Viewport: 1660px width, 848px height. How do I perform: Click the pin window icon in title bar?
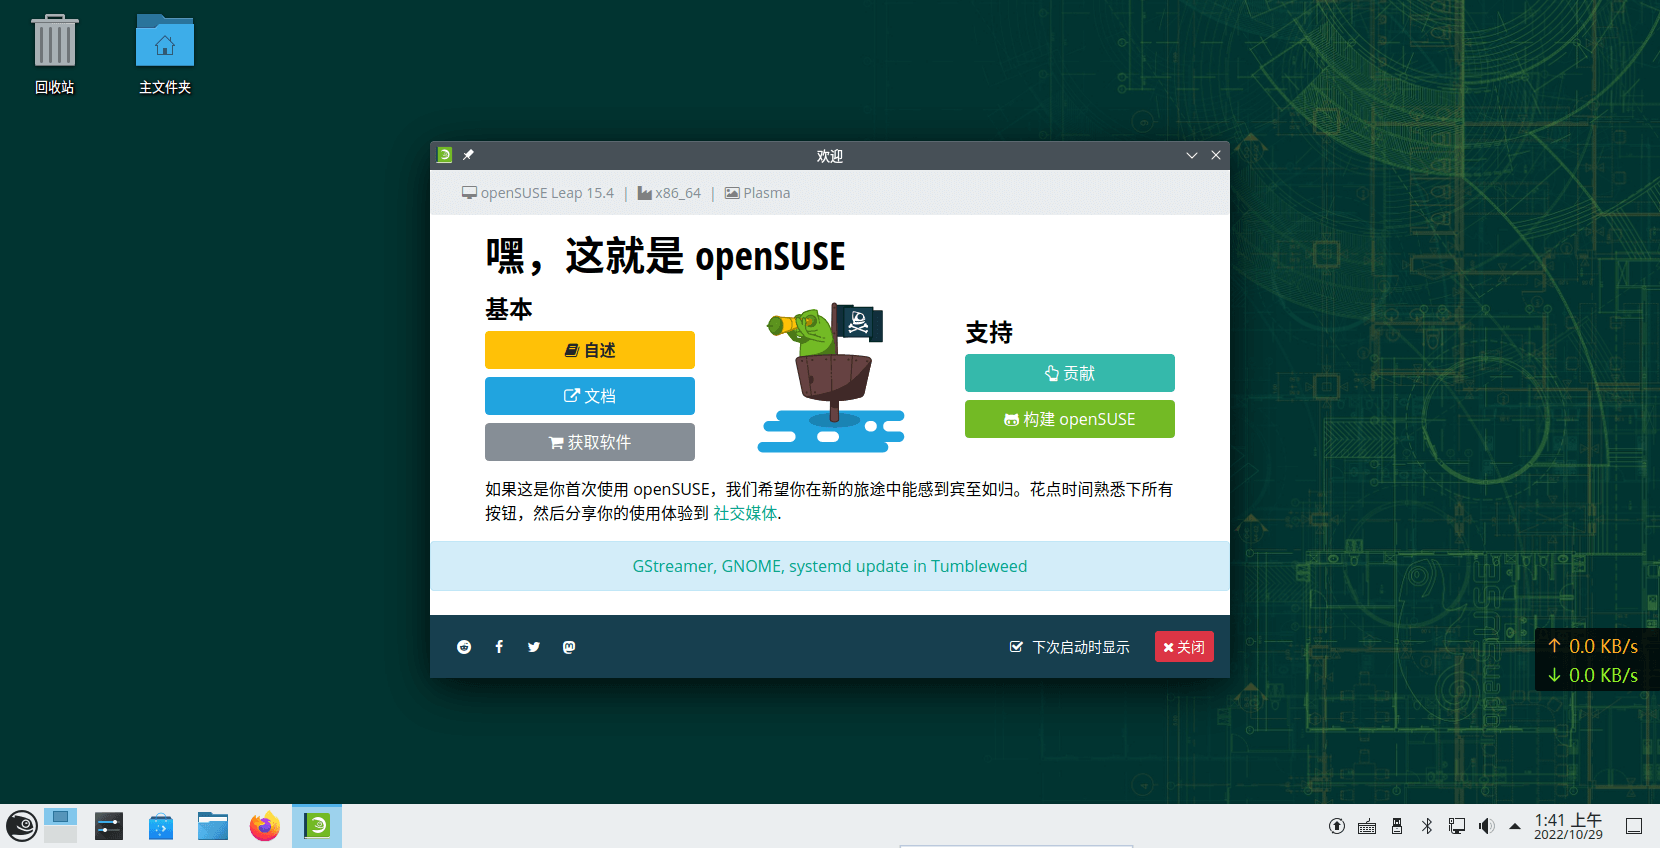click(x=468, y=155)
